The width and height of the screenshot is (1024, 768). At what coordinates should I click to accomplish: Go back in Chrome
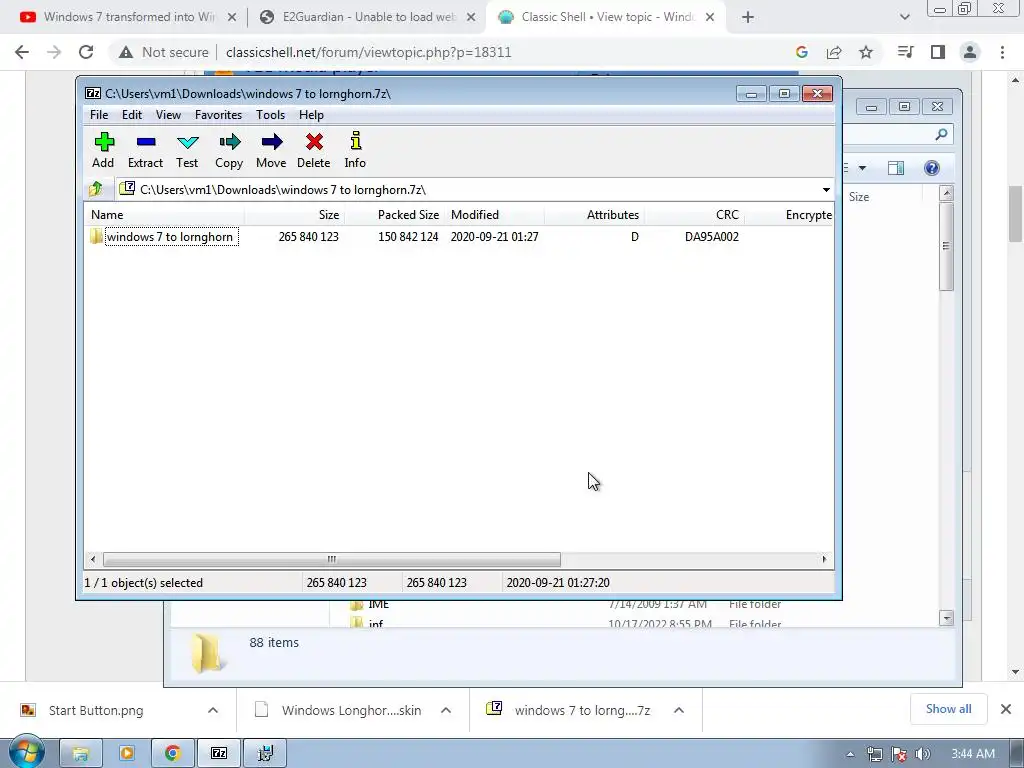click(22, 52)
